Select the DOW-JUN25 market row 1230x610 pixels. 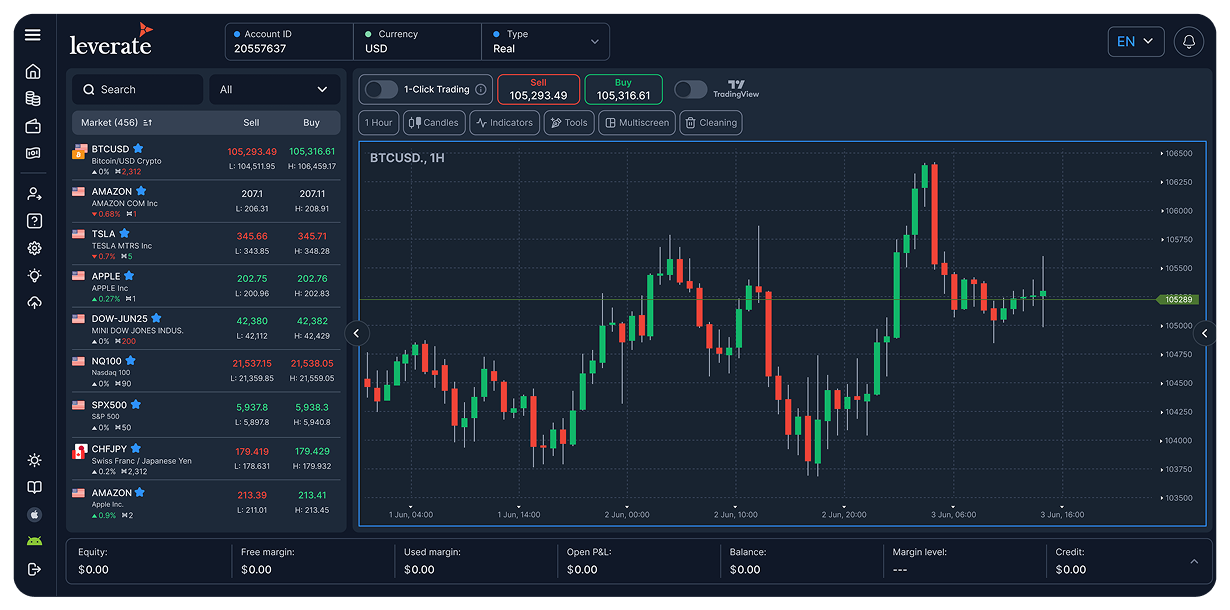tap(206, 329)
